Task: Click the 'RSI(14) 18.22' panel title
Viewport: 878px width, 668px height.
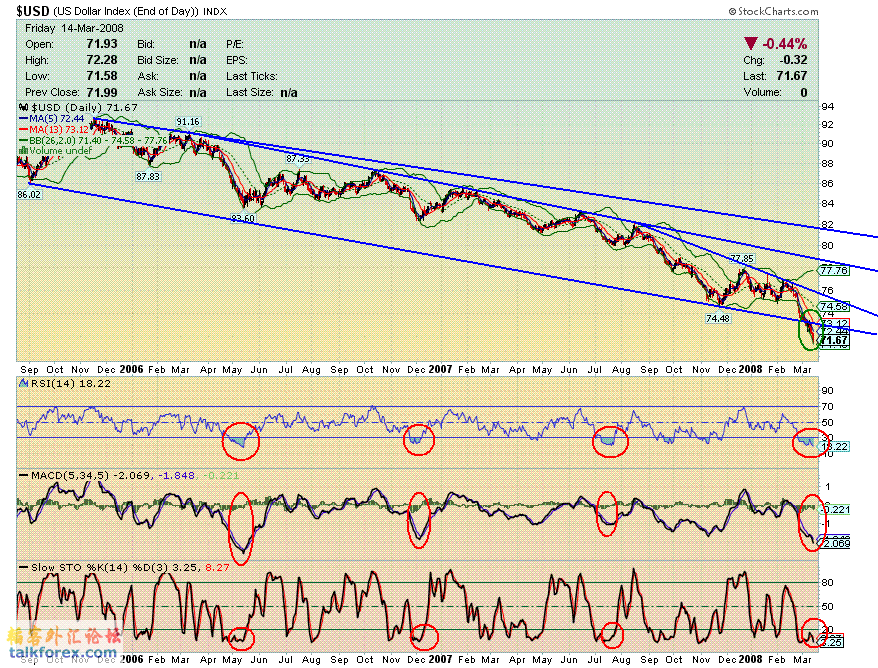Action: coord(71,384)
